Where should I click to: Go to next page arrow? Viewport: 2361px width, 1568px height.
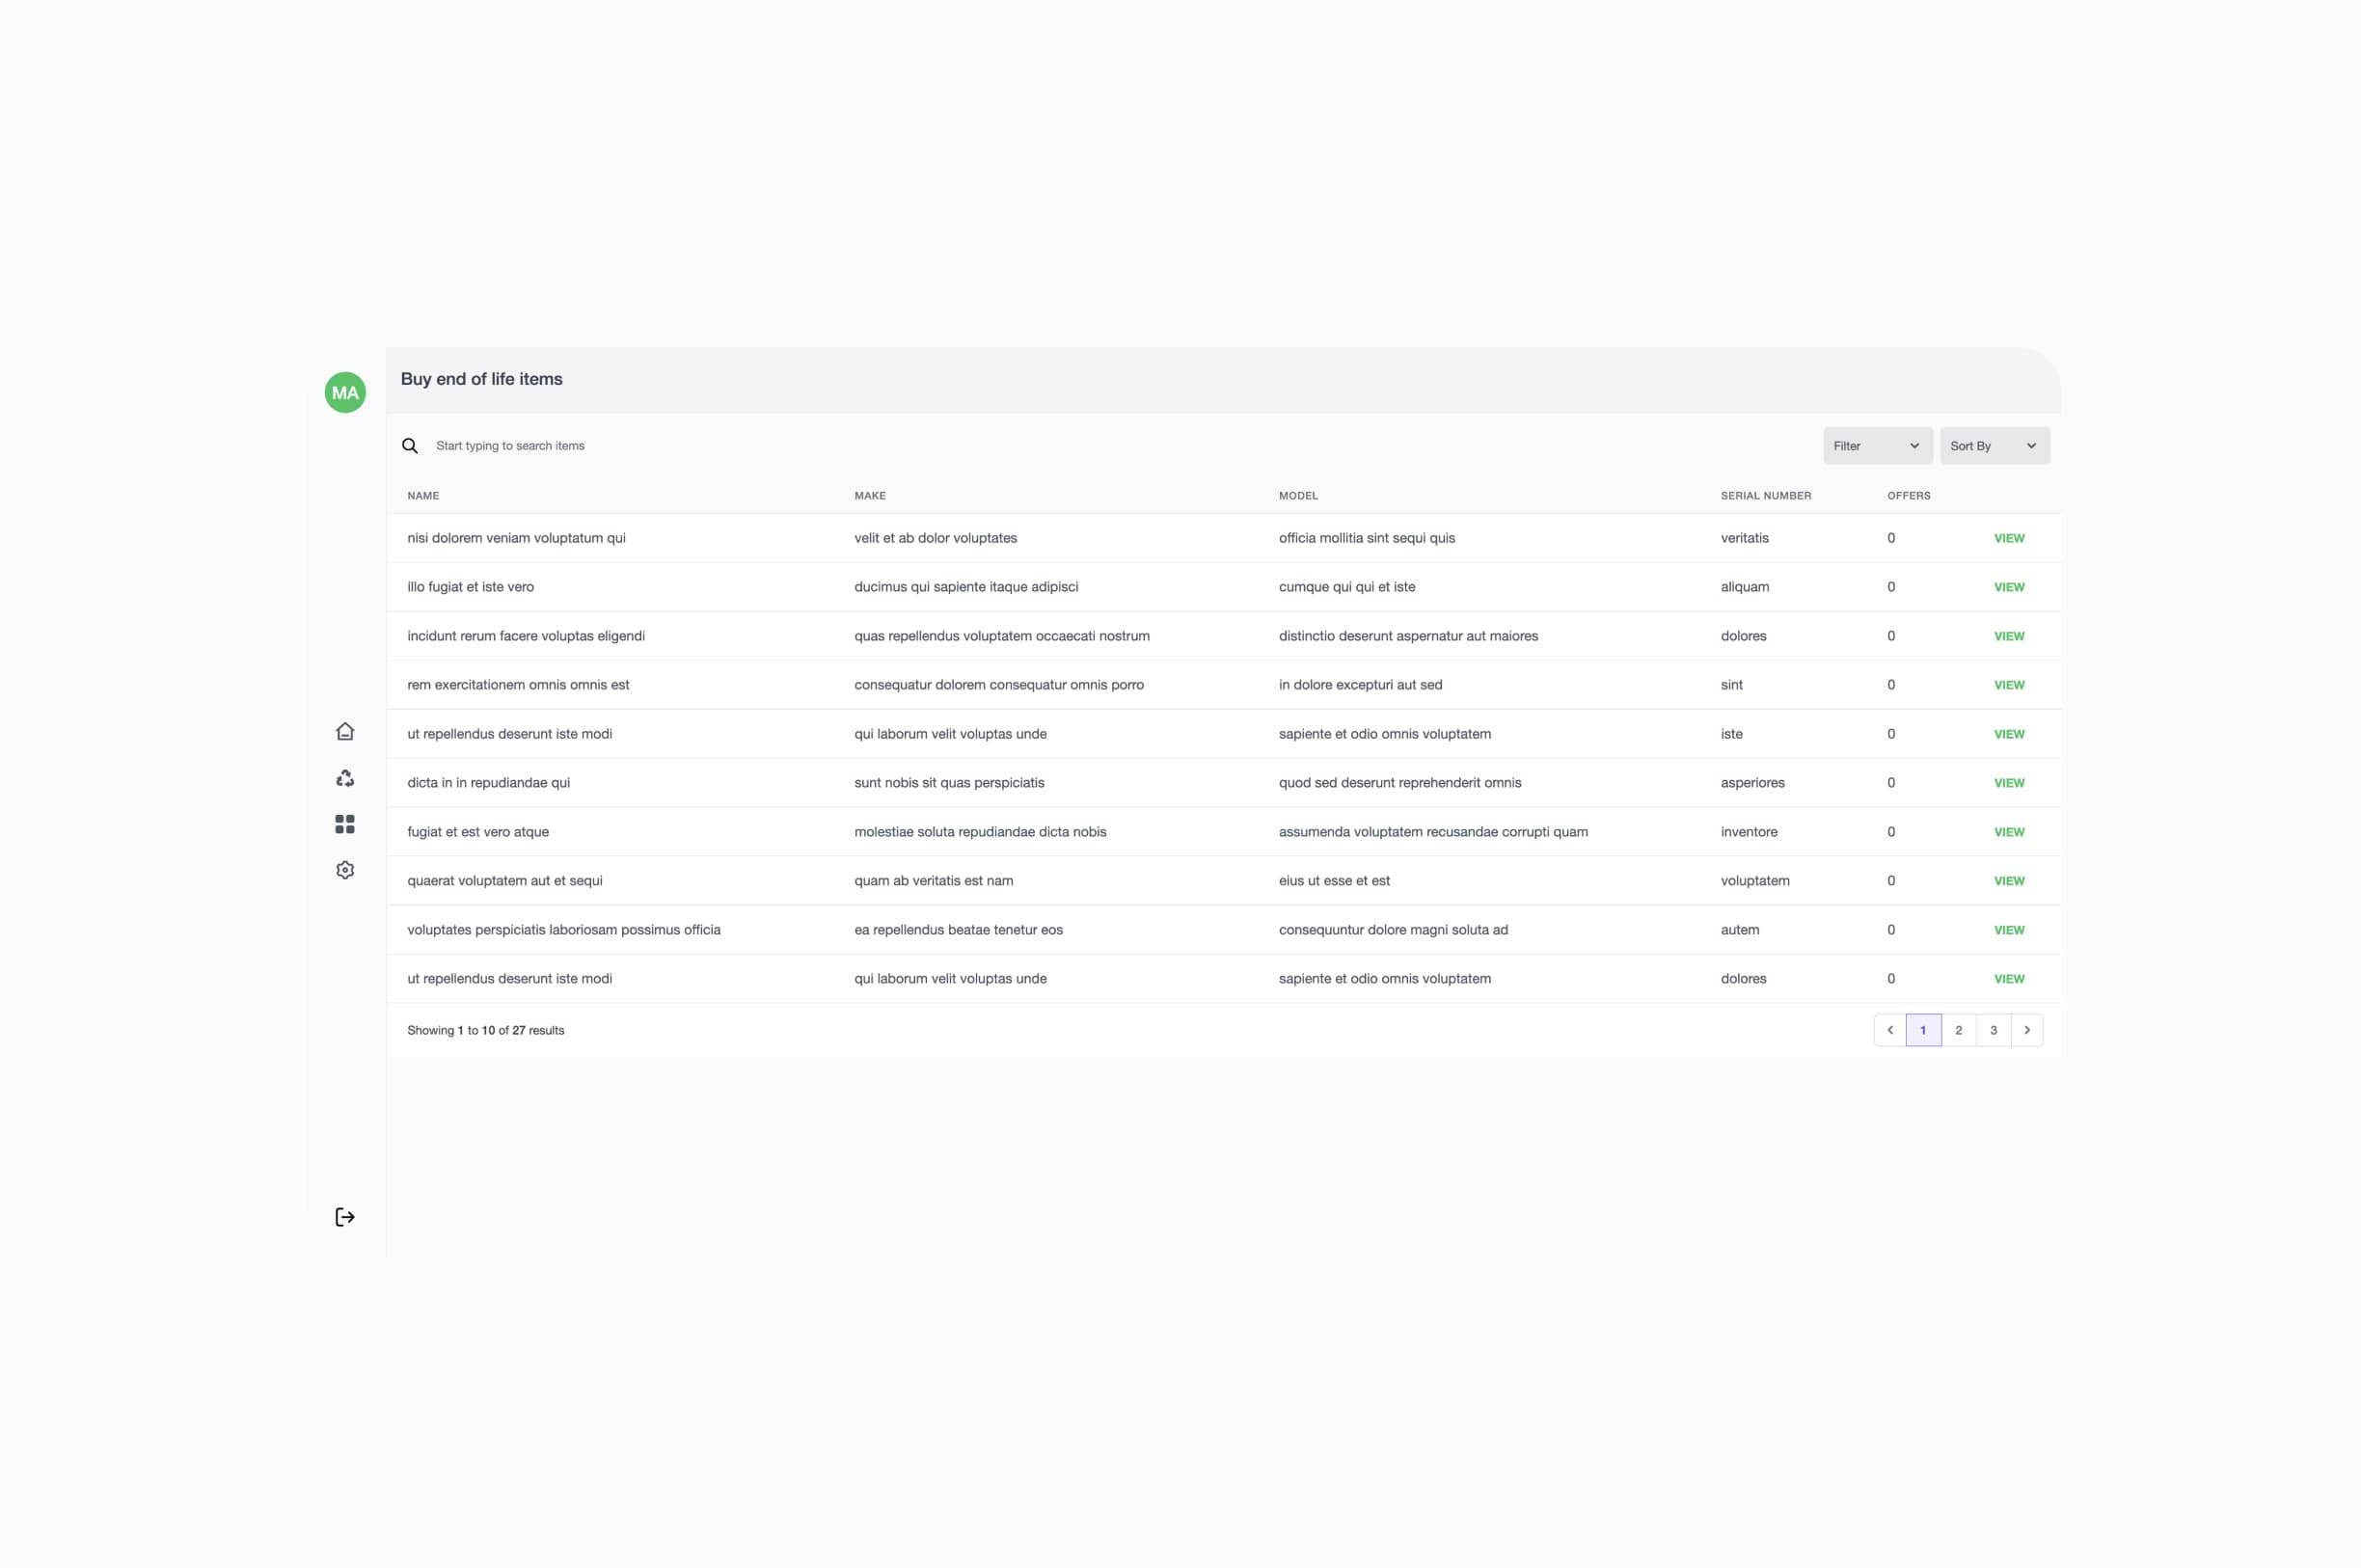pos(2027,1030)
